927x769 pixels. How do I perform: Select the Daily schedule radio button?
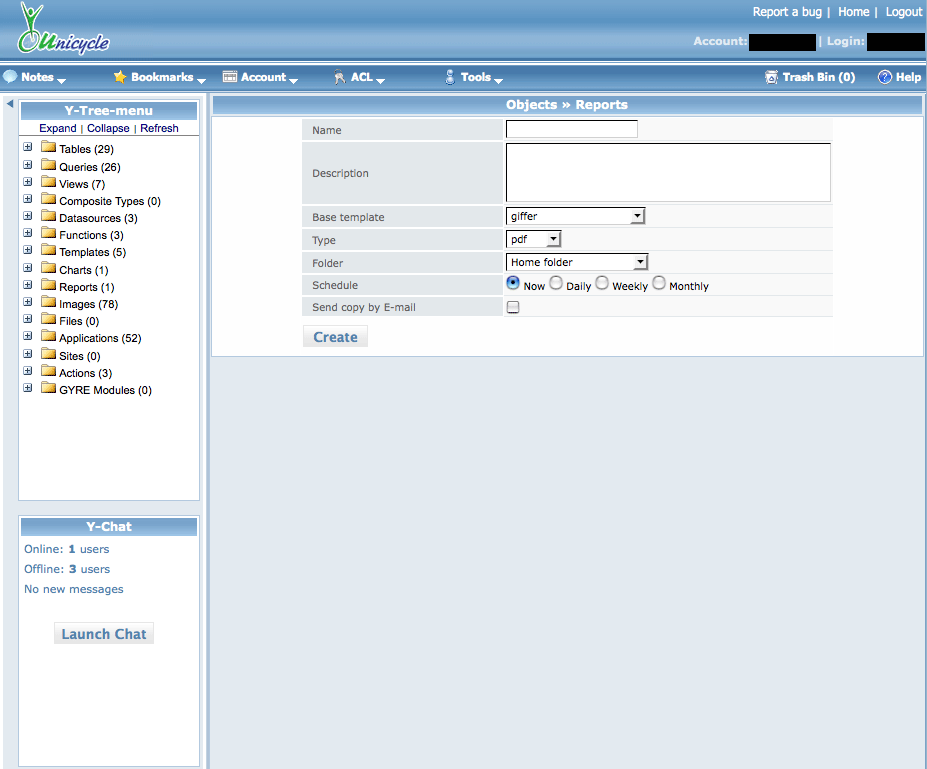[x=556, y=284]
